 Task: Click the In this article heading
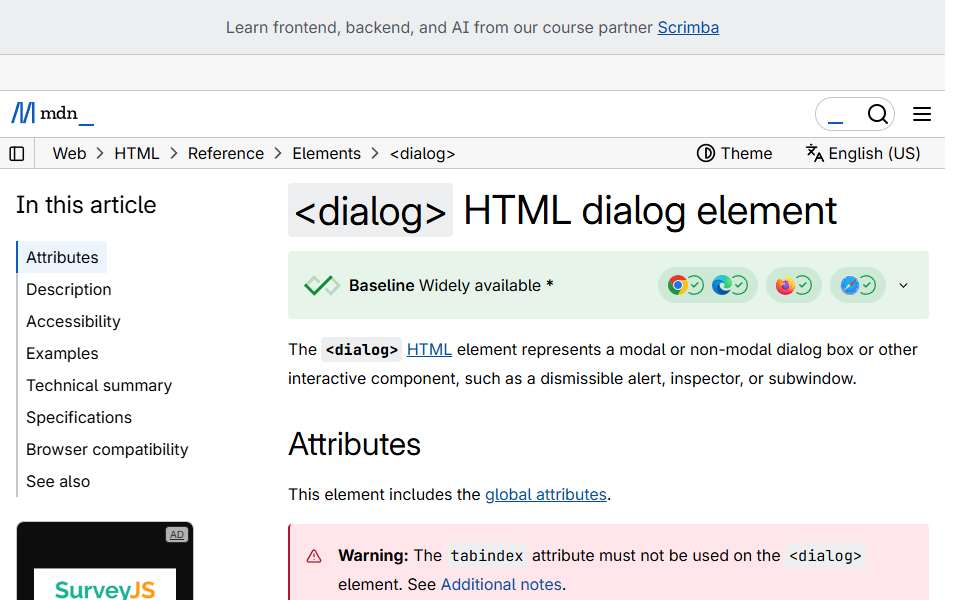coord(86,205)
